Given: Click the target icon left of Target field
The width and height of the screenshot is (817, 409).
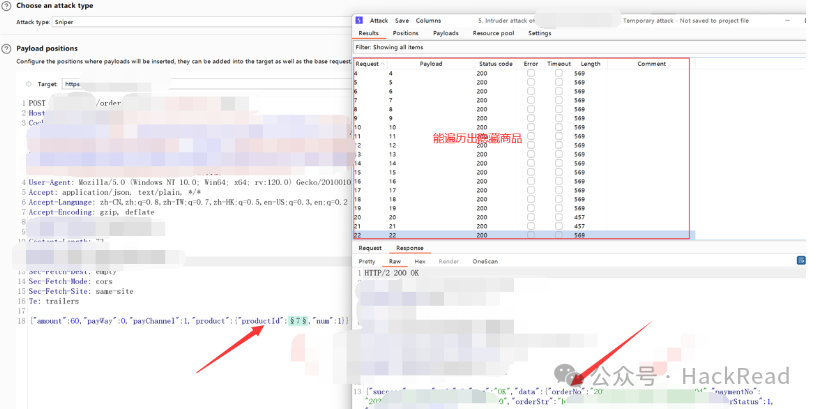Looking at the screenshot, I should click(28, 85).
